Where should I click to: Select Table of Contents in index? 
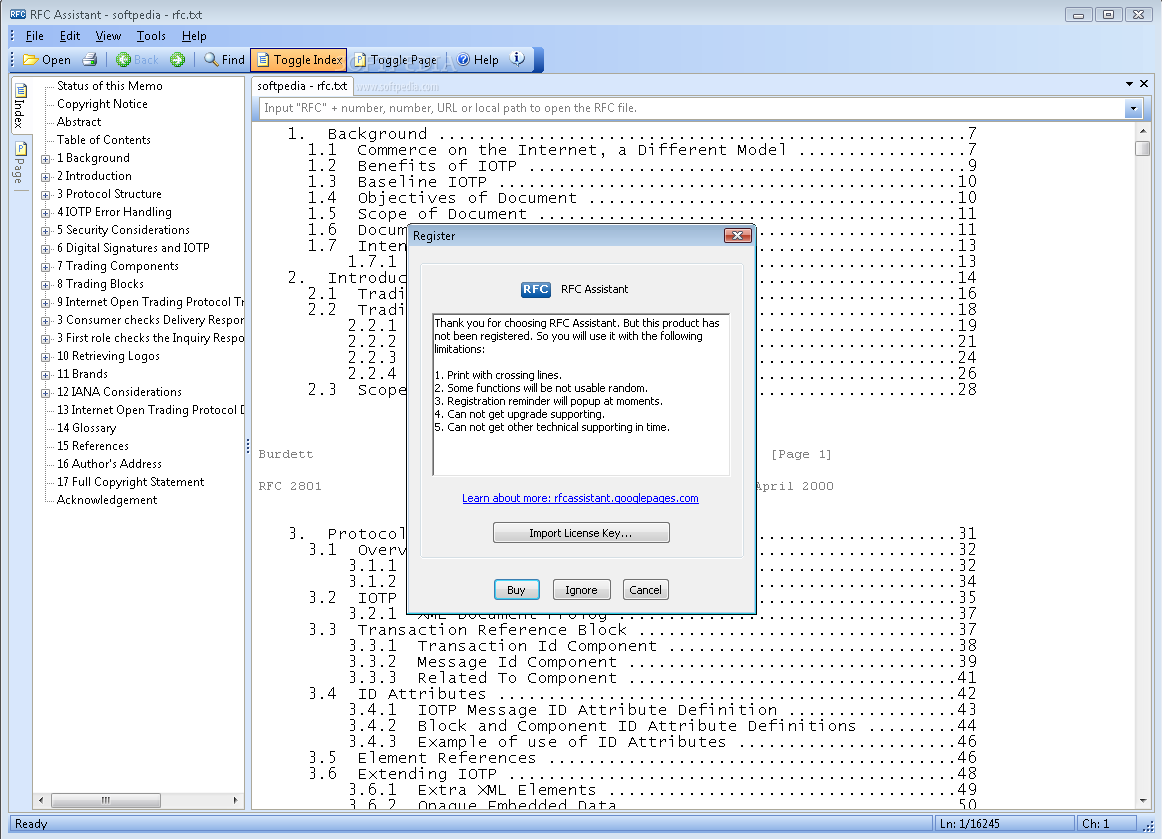point(104,140)
